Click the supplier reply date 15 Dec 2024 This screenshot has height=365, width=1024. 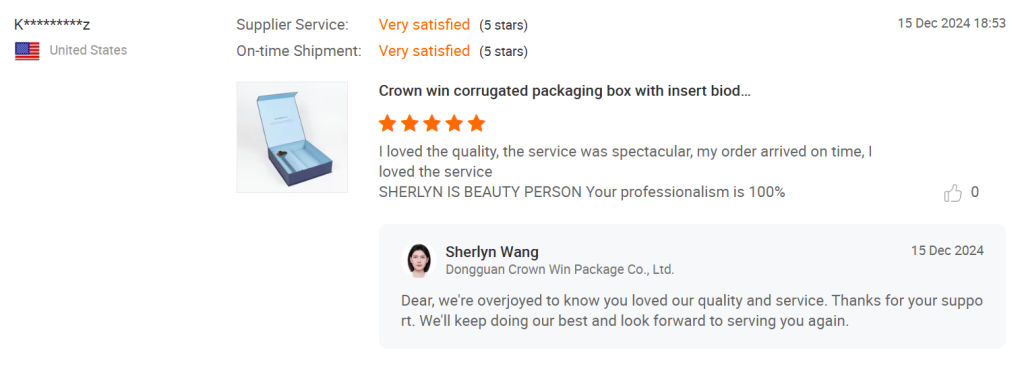(x=947, y=251)
